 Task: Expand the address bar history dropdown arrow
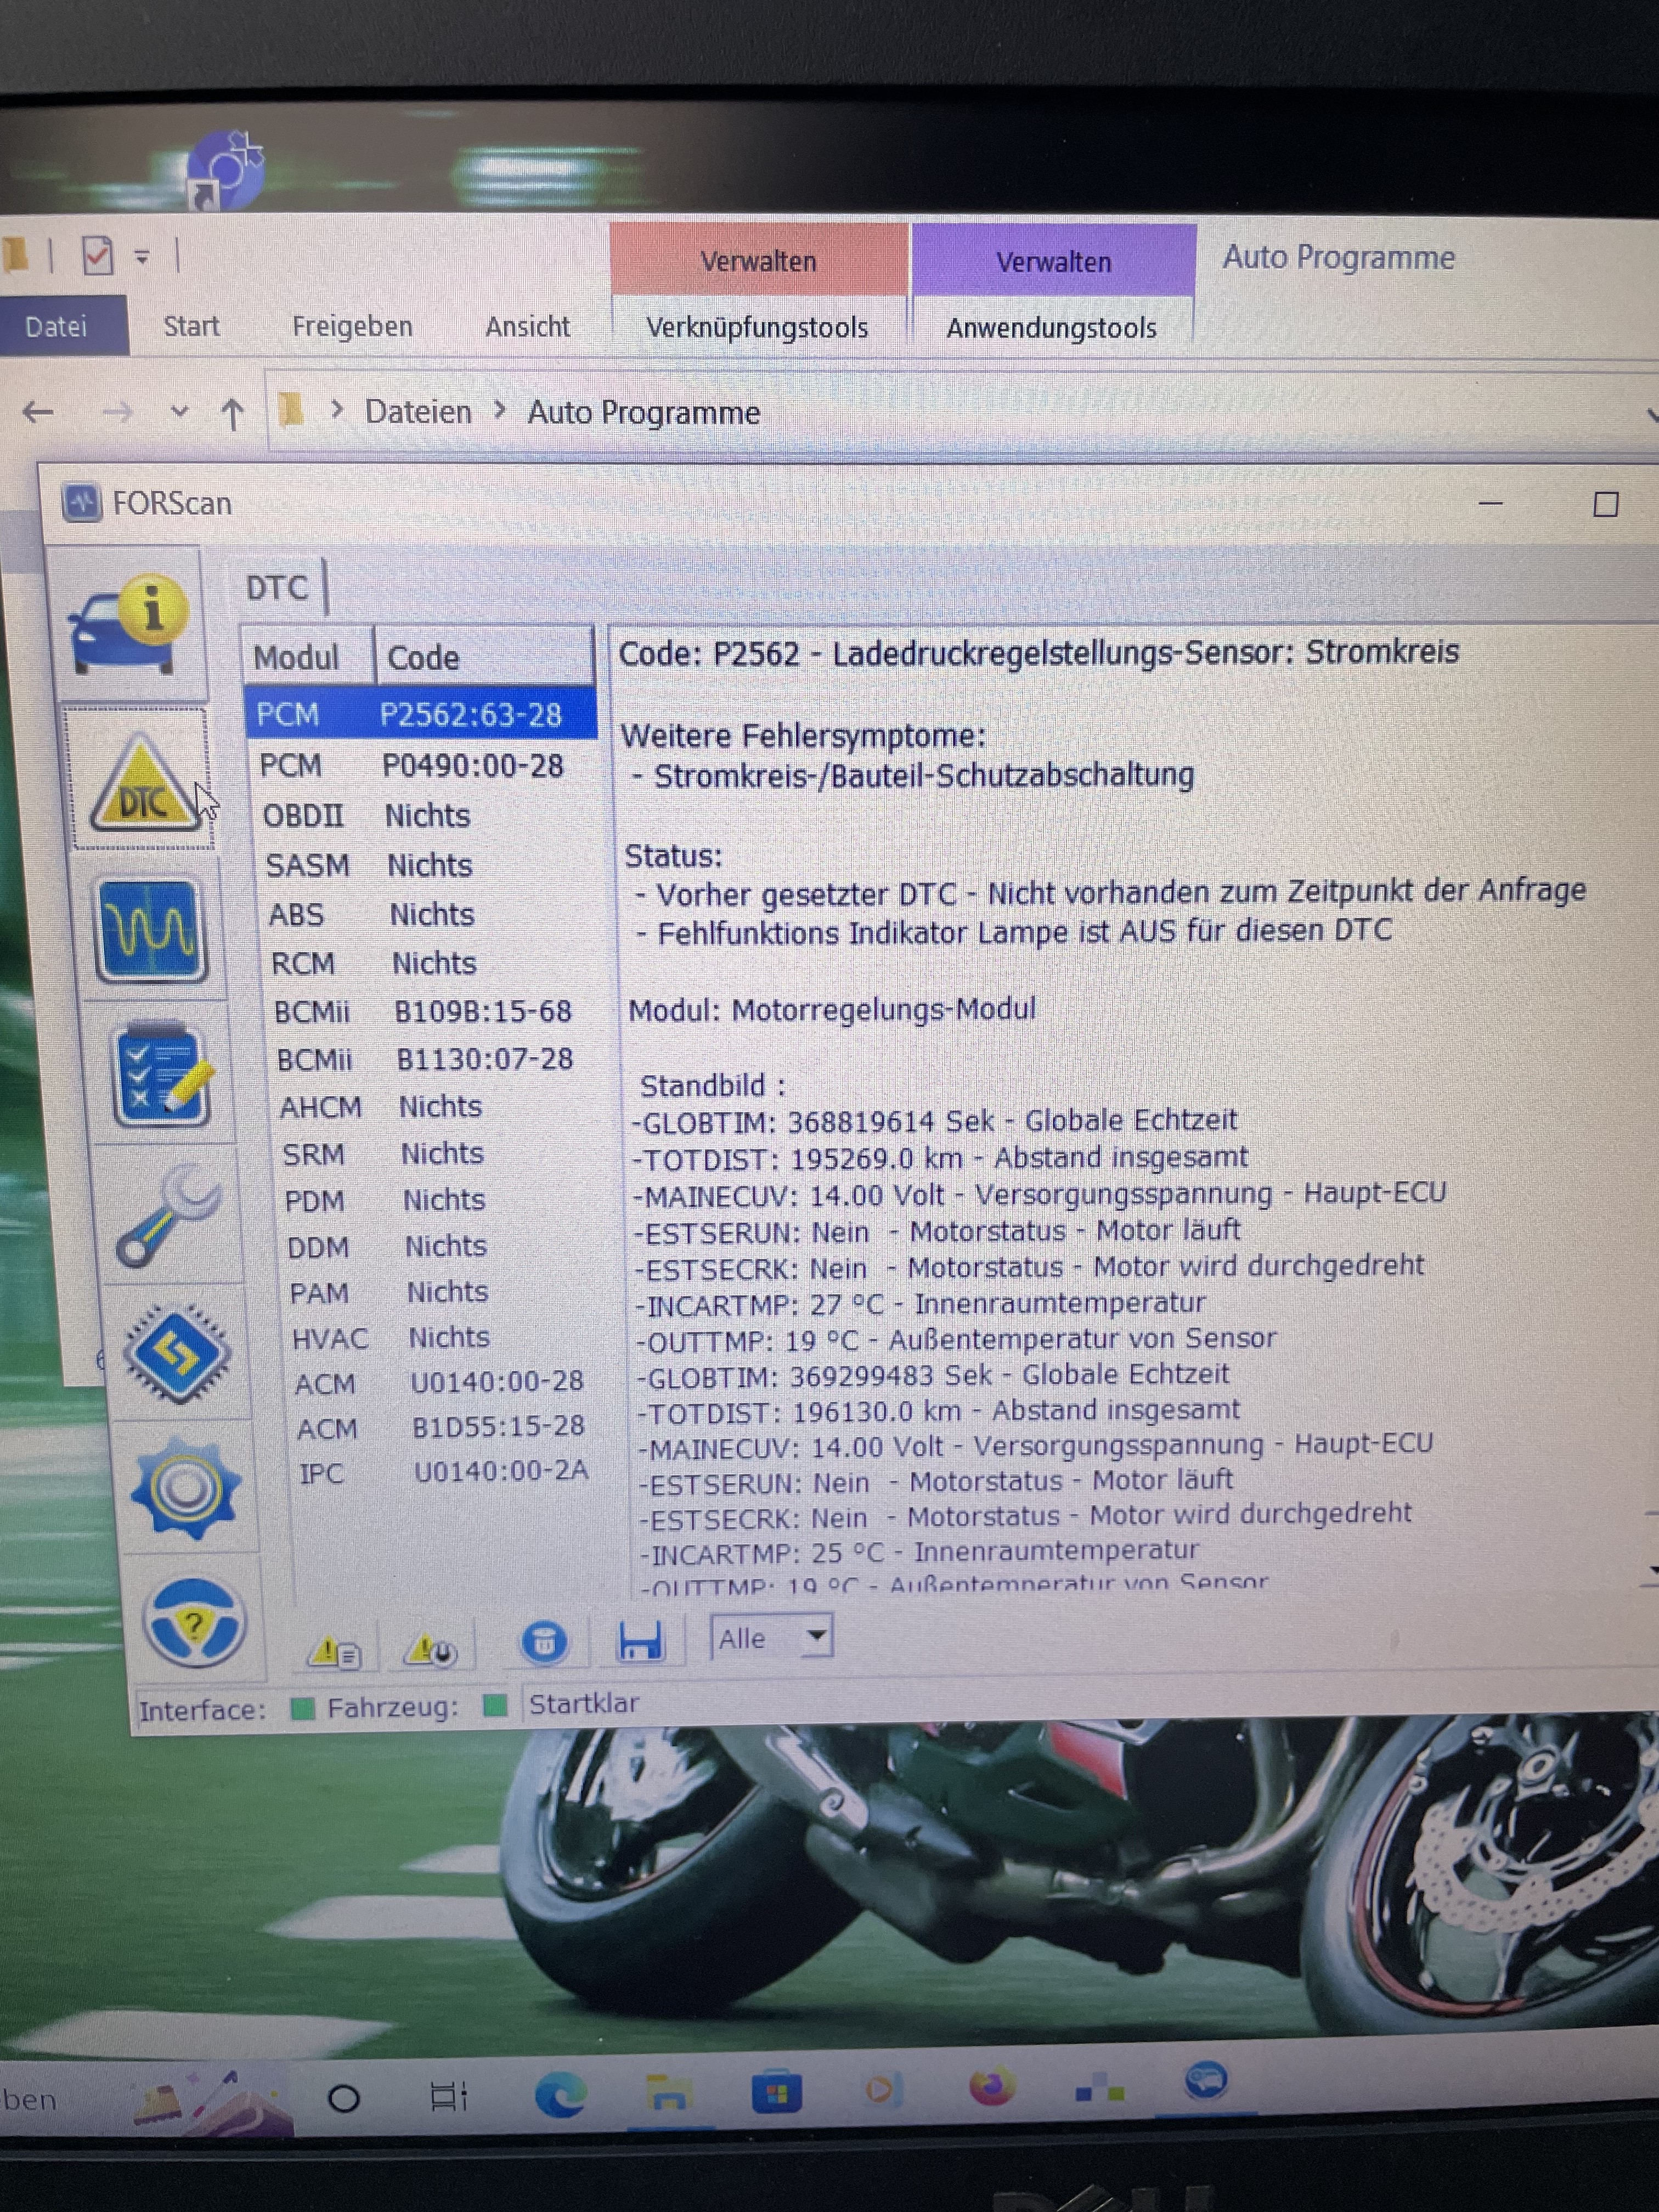click(x=1650, y=414)
